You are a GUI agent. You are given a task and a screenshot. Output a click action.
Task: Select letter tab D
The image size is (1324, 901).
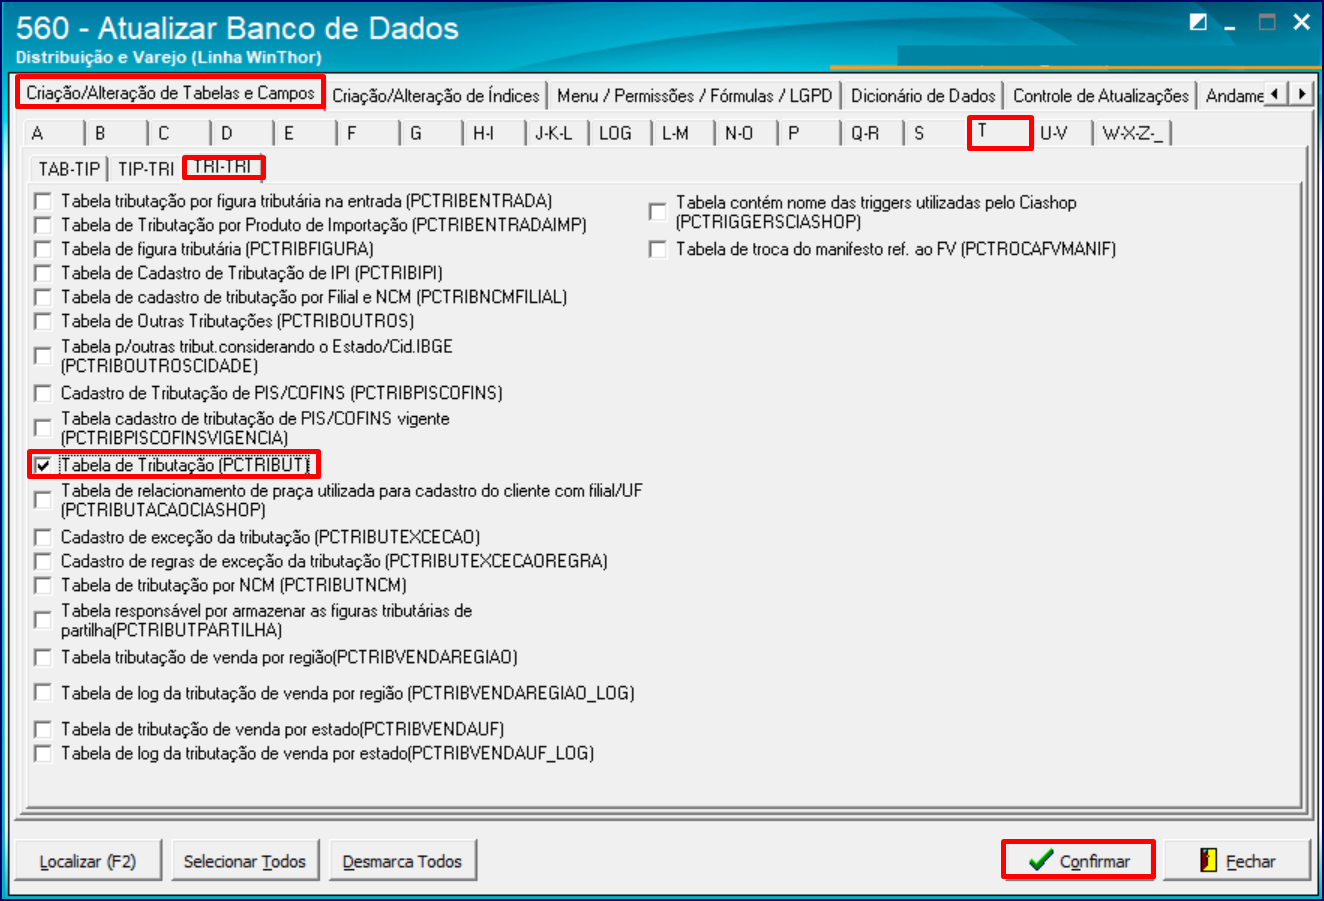(x=244, y=133)
